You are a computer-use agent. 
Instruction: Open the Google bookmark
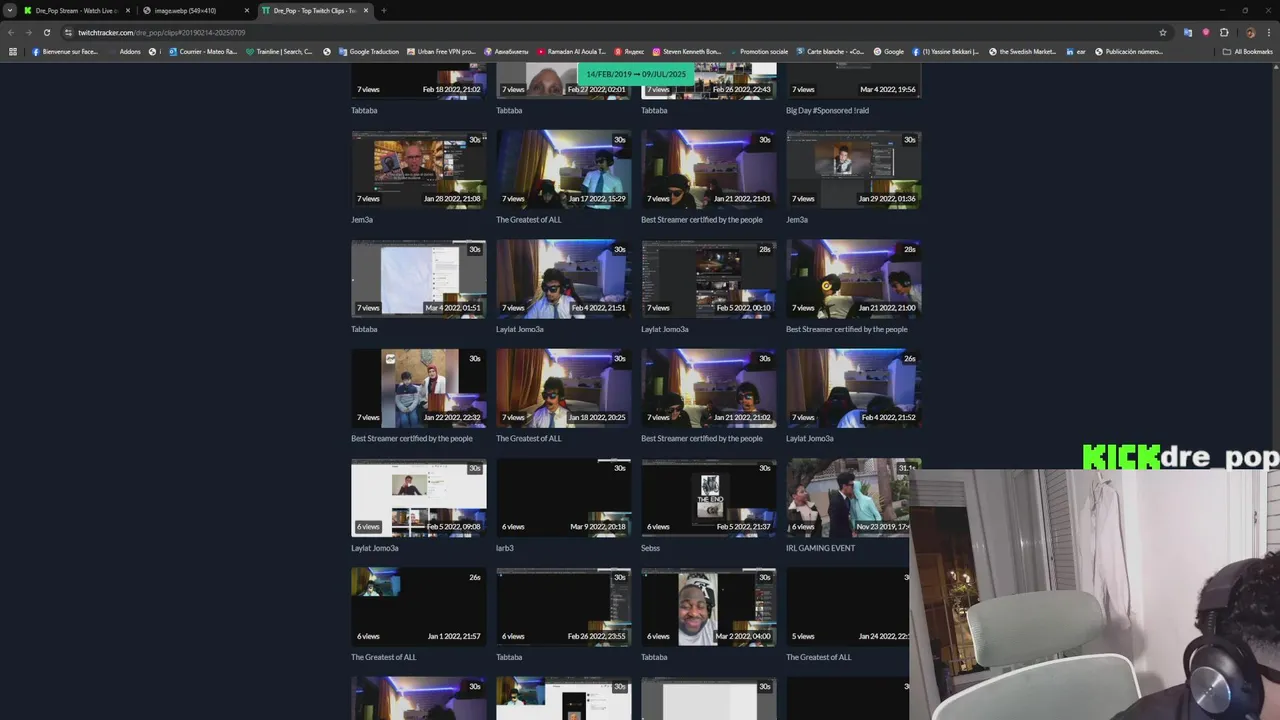coord(888,51)
